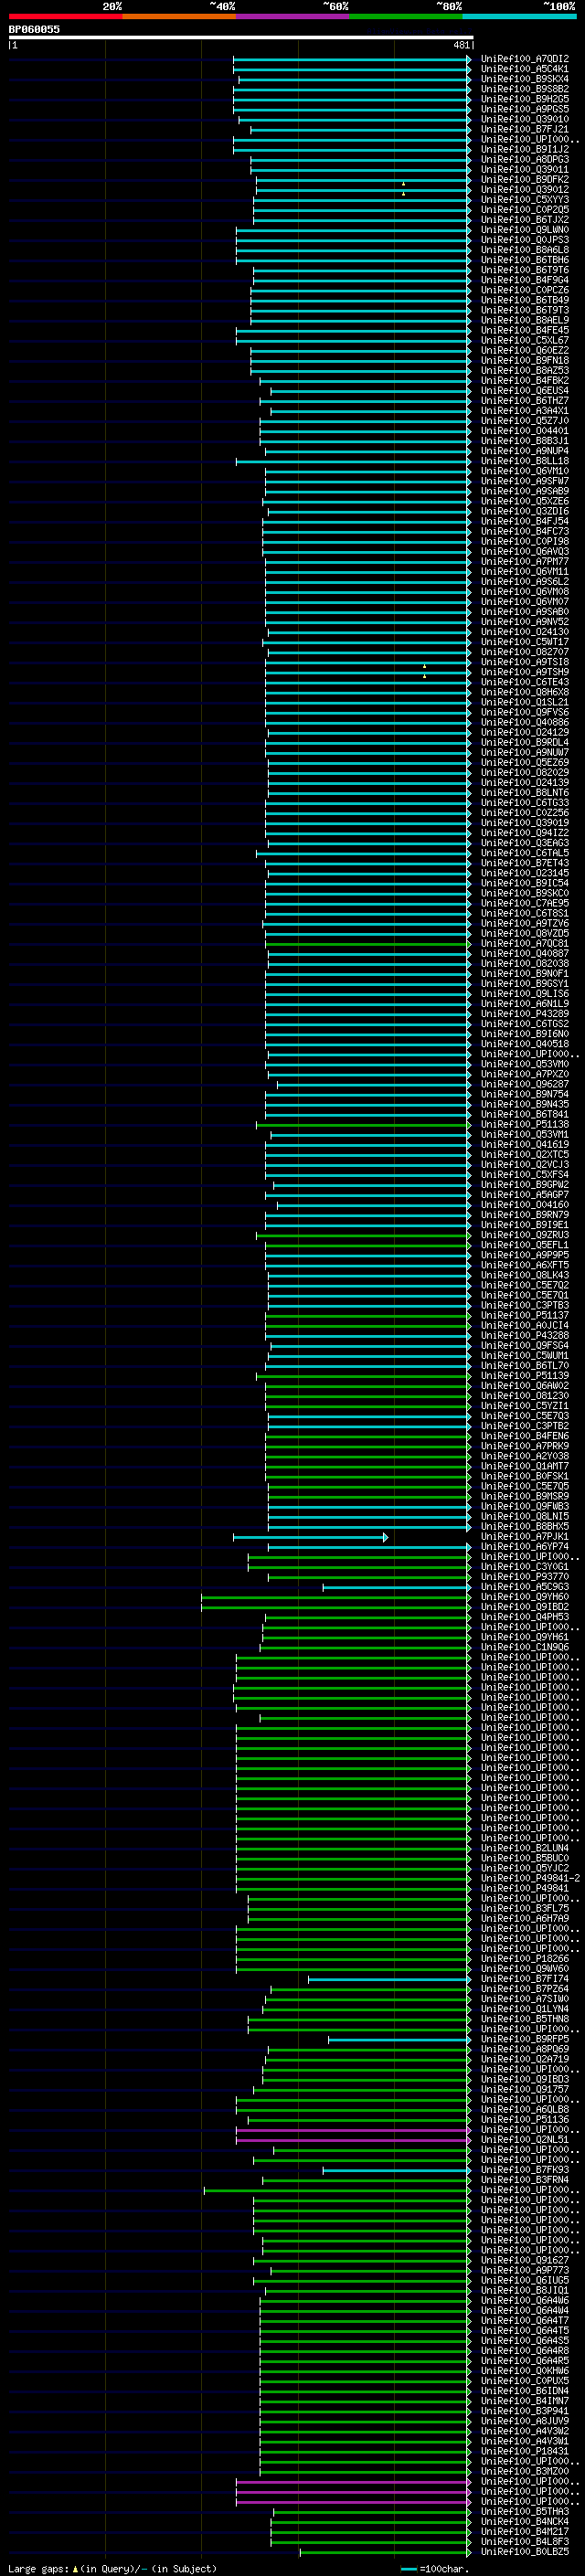The width and height of the screenshot is (585, 2576).
Task: Click the =100char scale legend
Action: point(435,2568)
